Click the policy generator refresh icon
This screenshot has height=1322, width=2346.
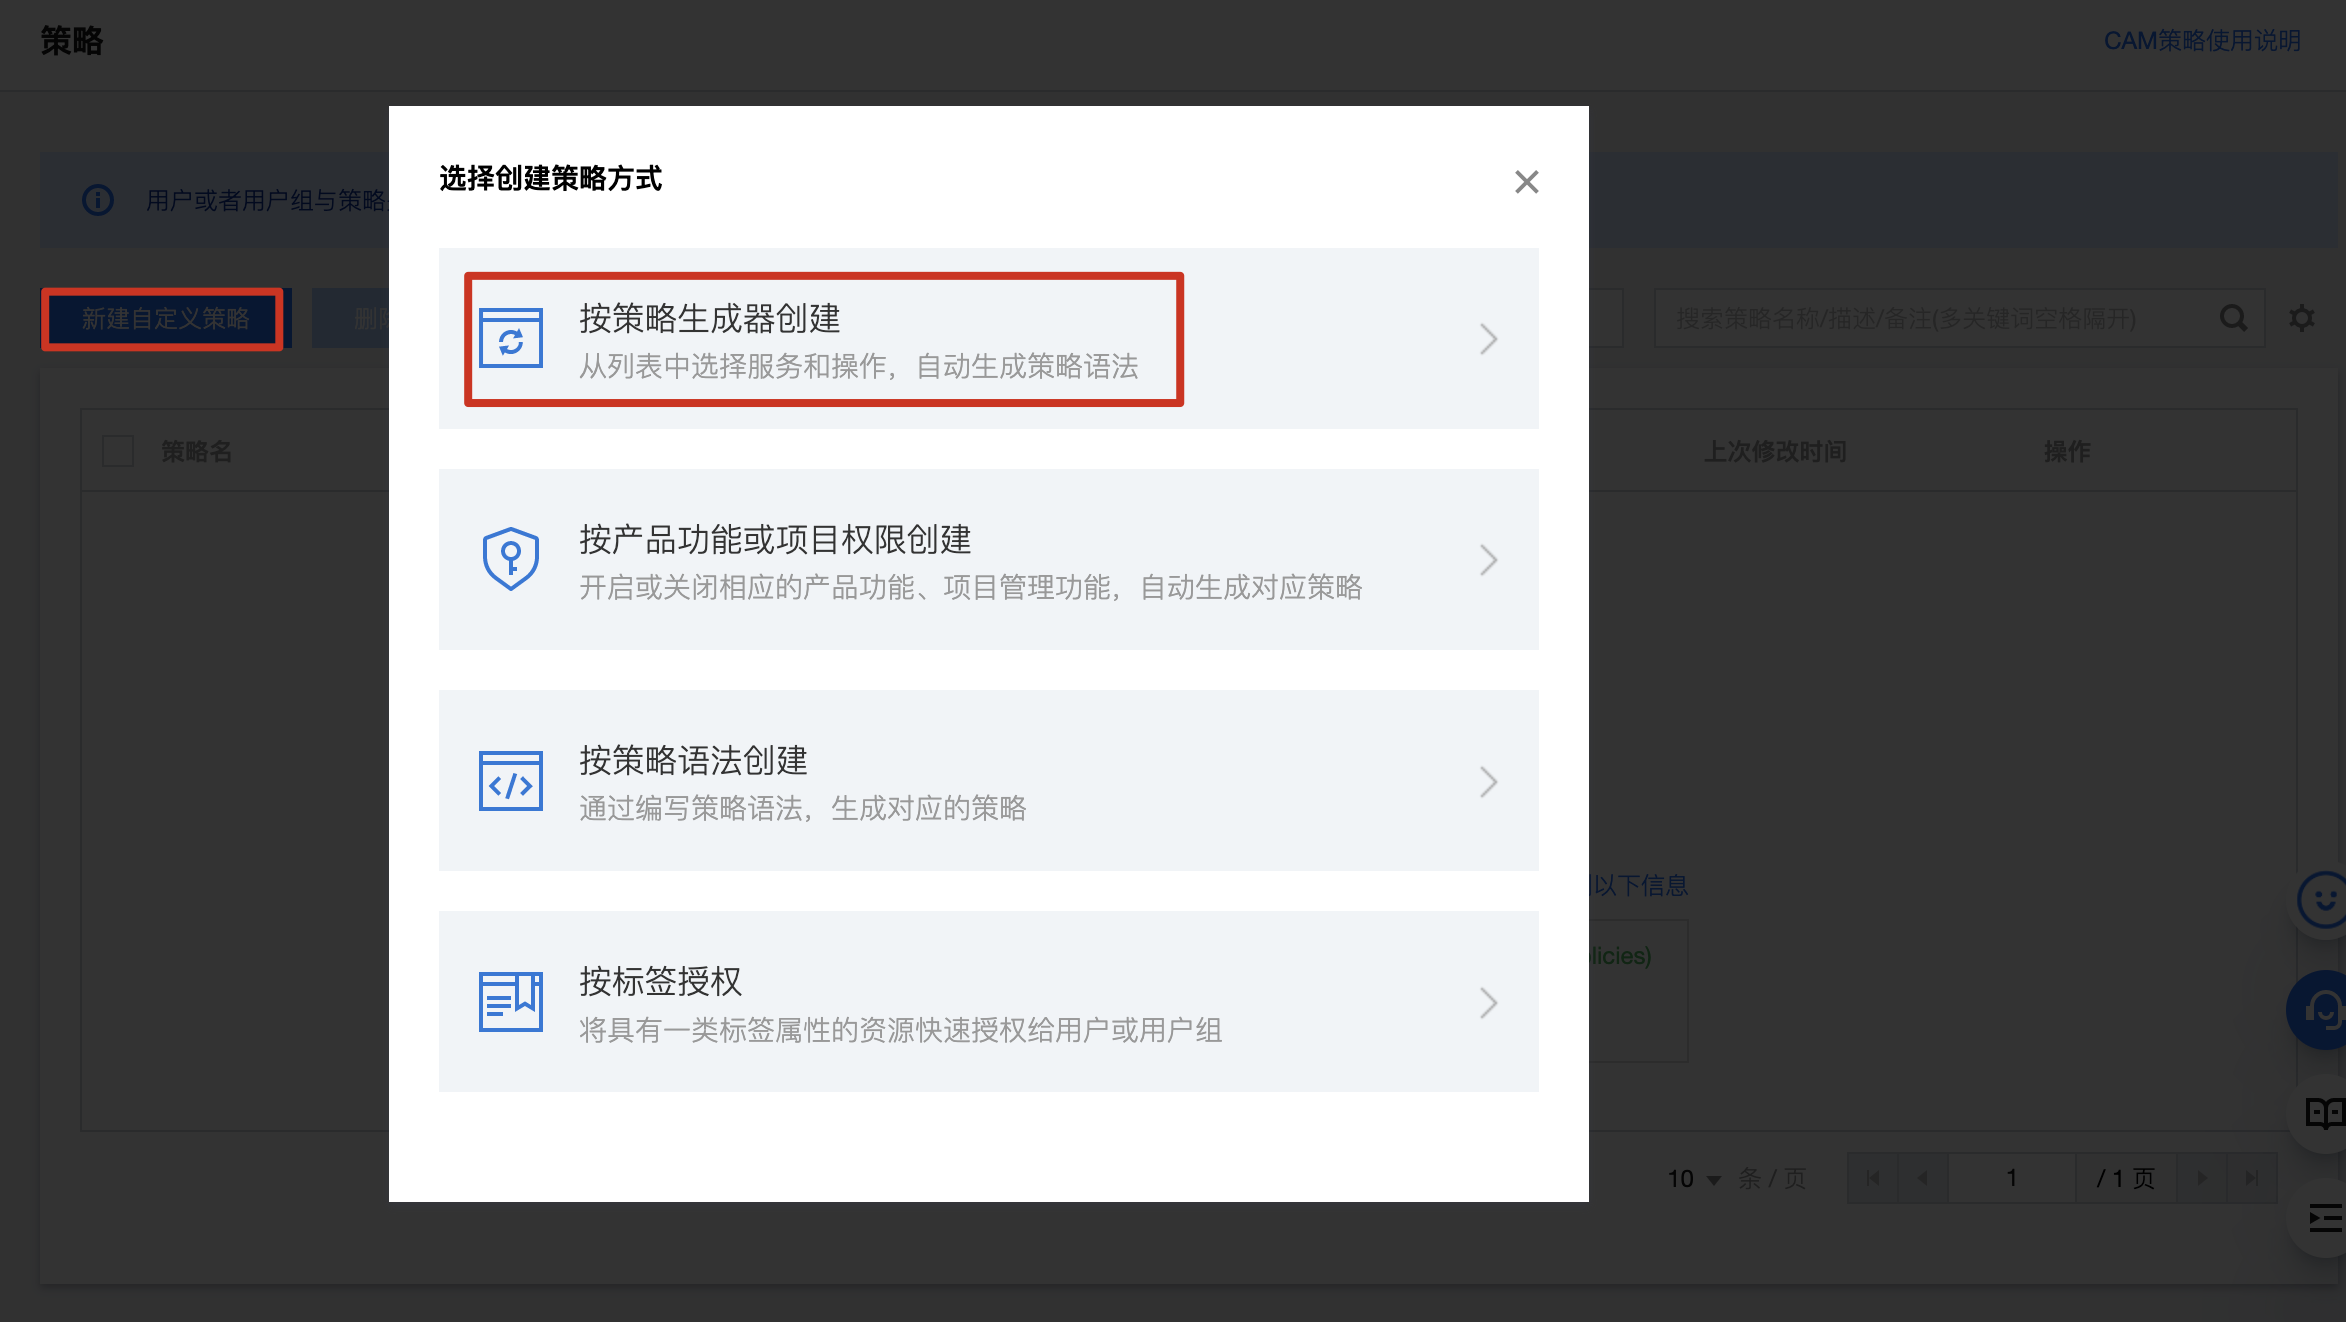(x=511, y=339)
